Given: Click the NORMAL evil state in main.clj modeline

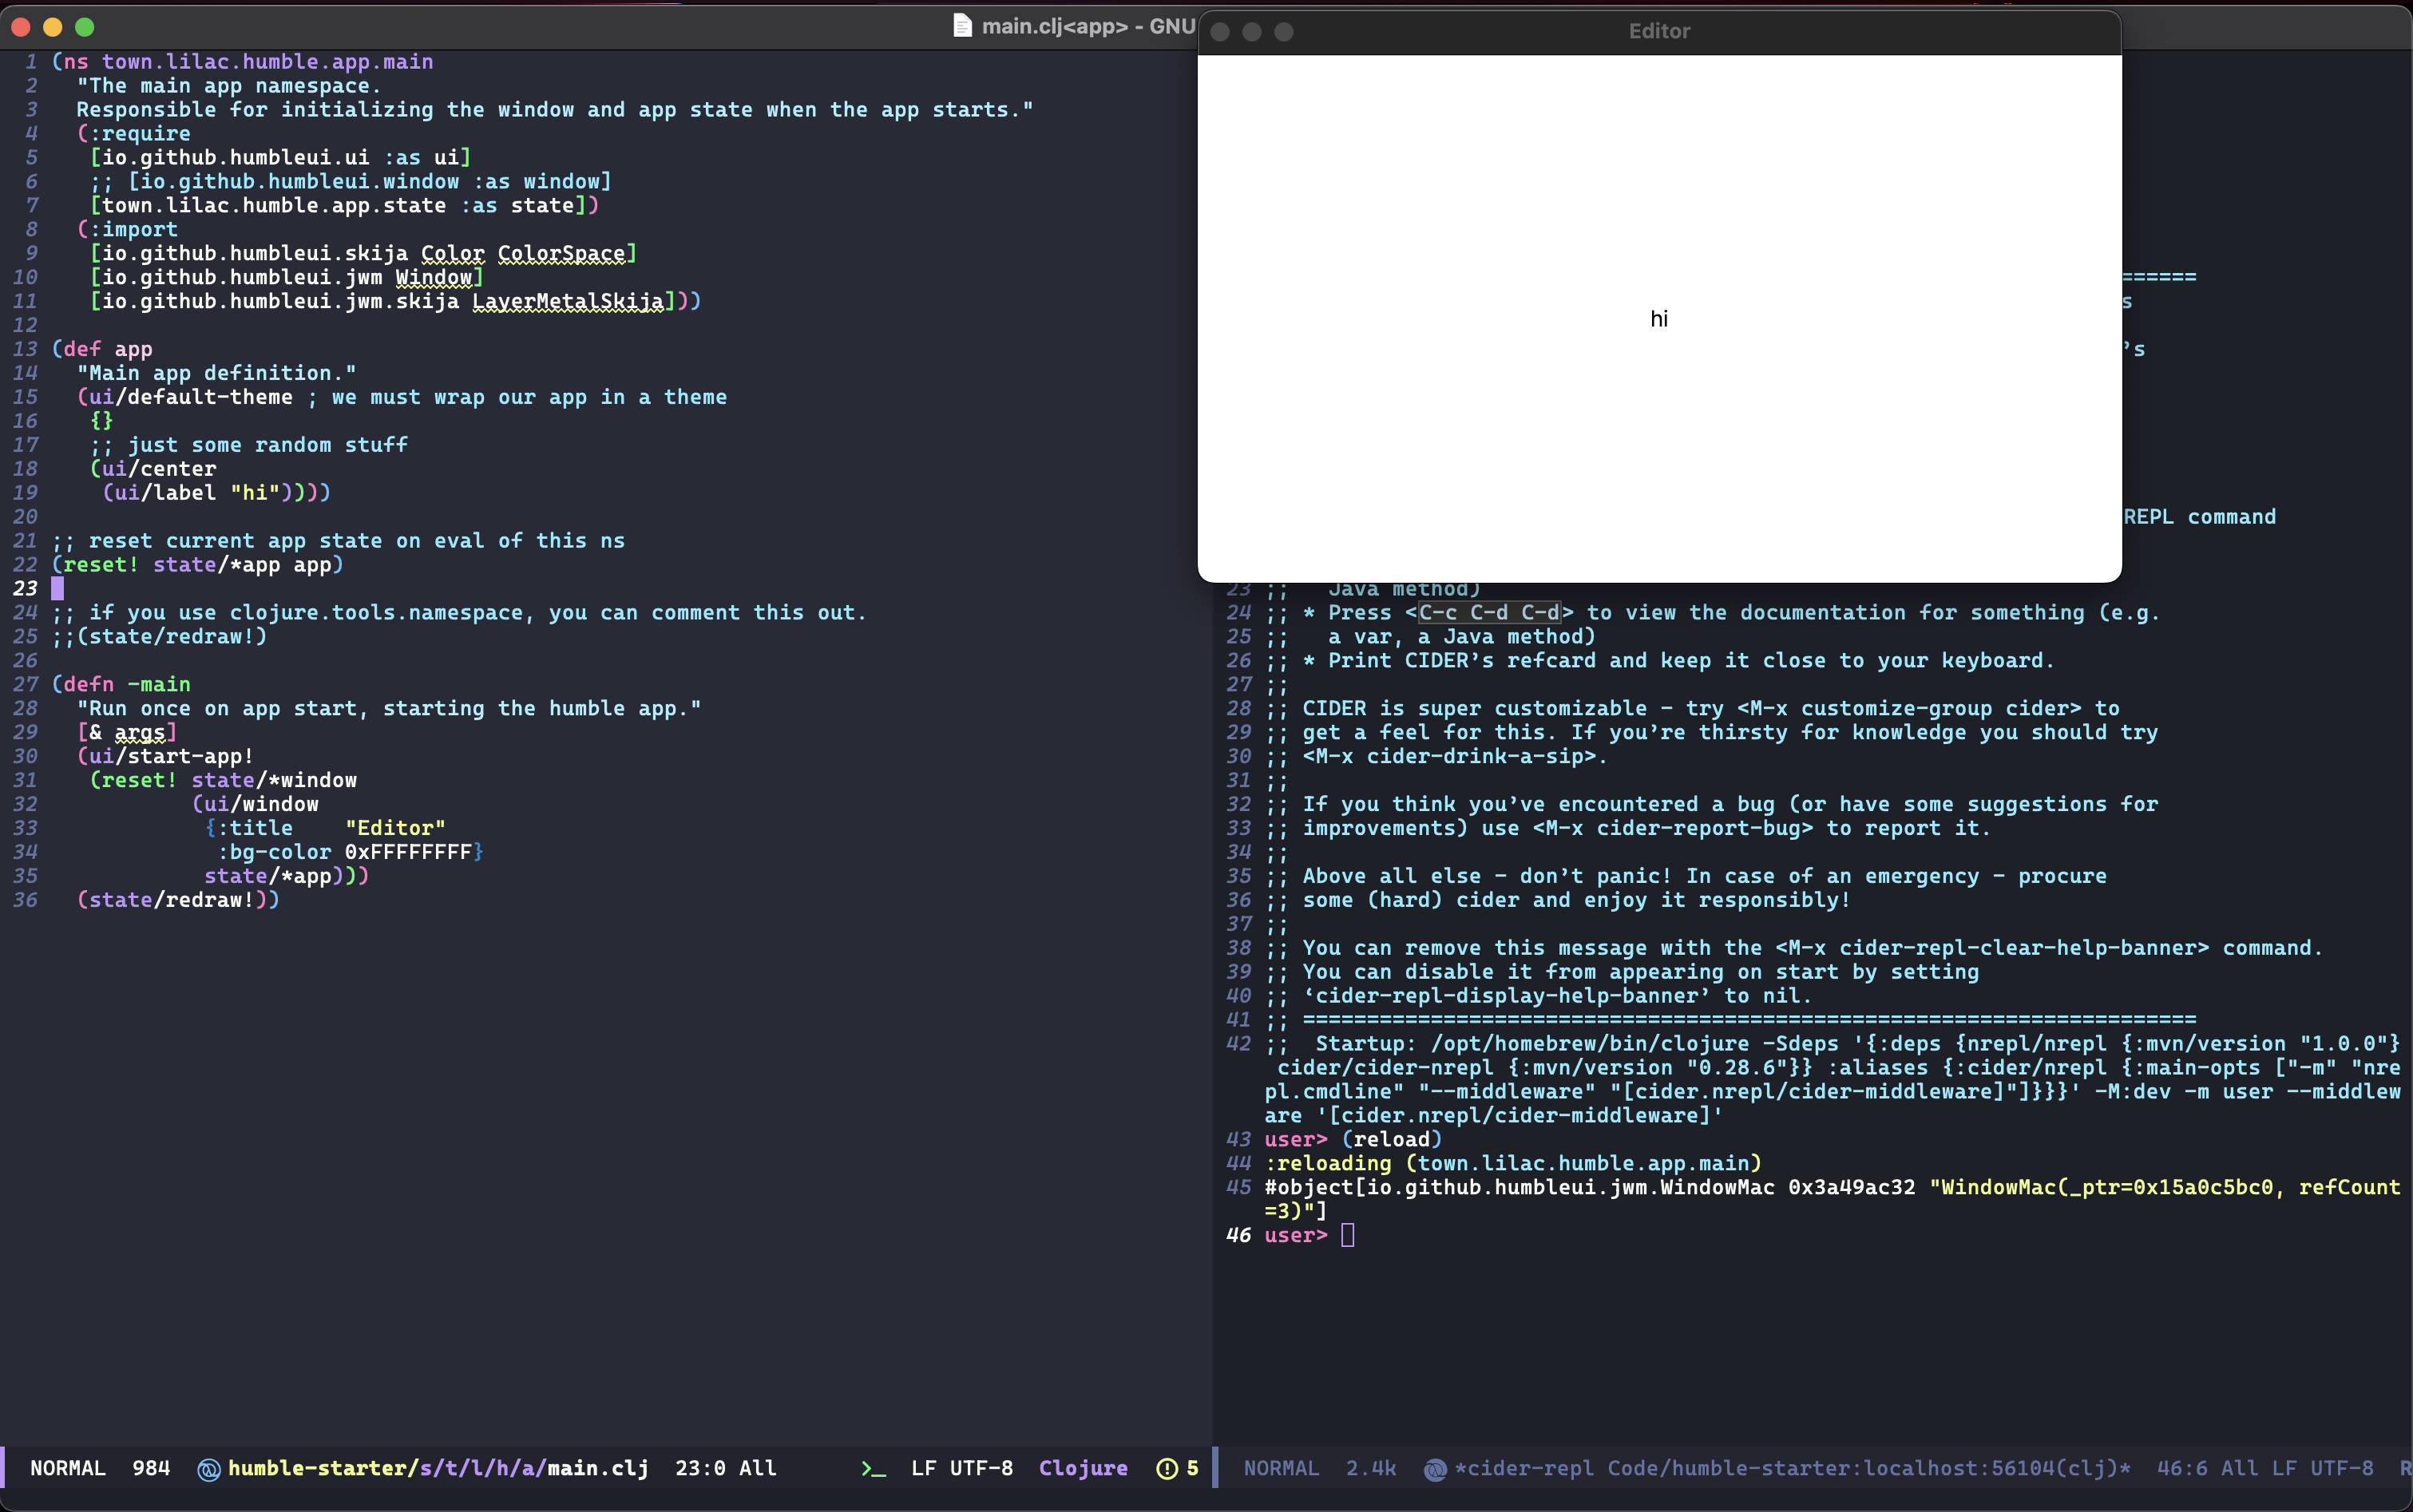Looking at the screenshot, I should pos(67,1468).
